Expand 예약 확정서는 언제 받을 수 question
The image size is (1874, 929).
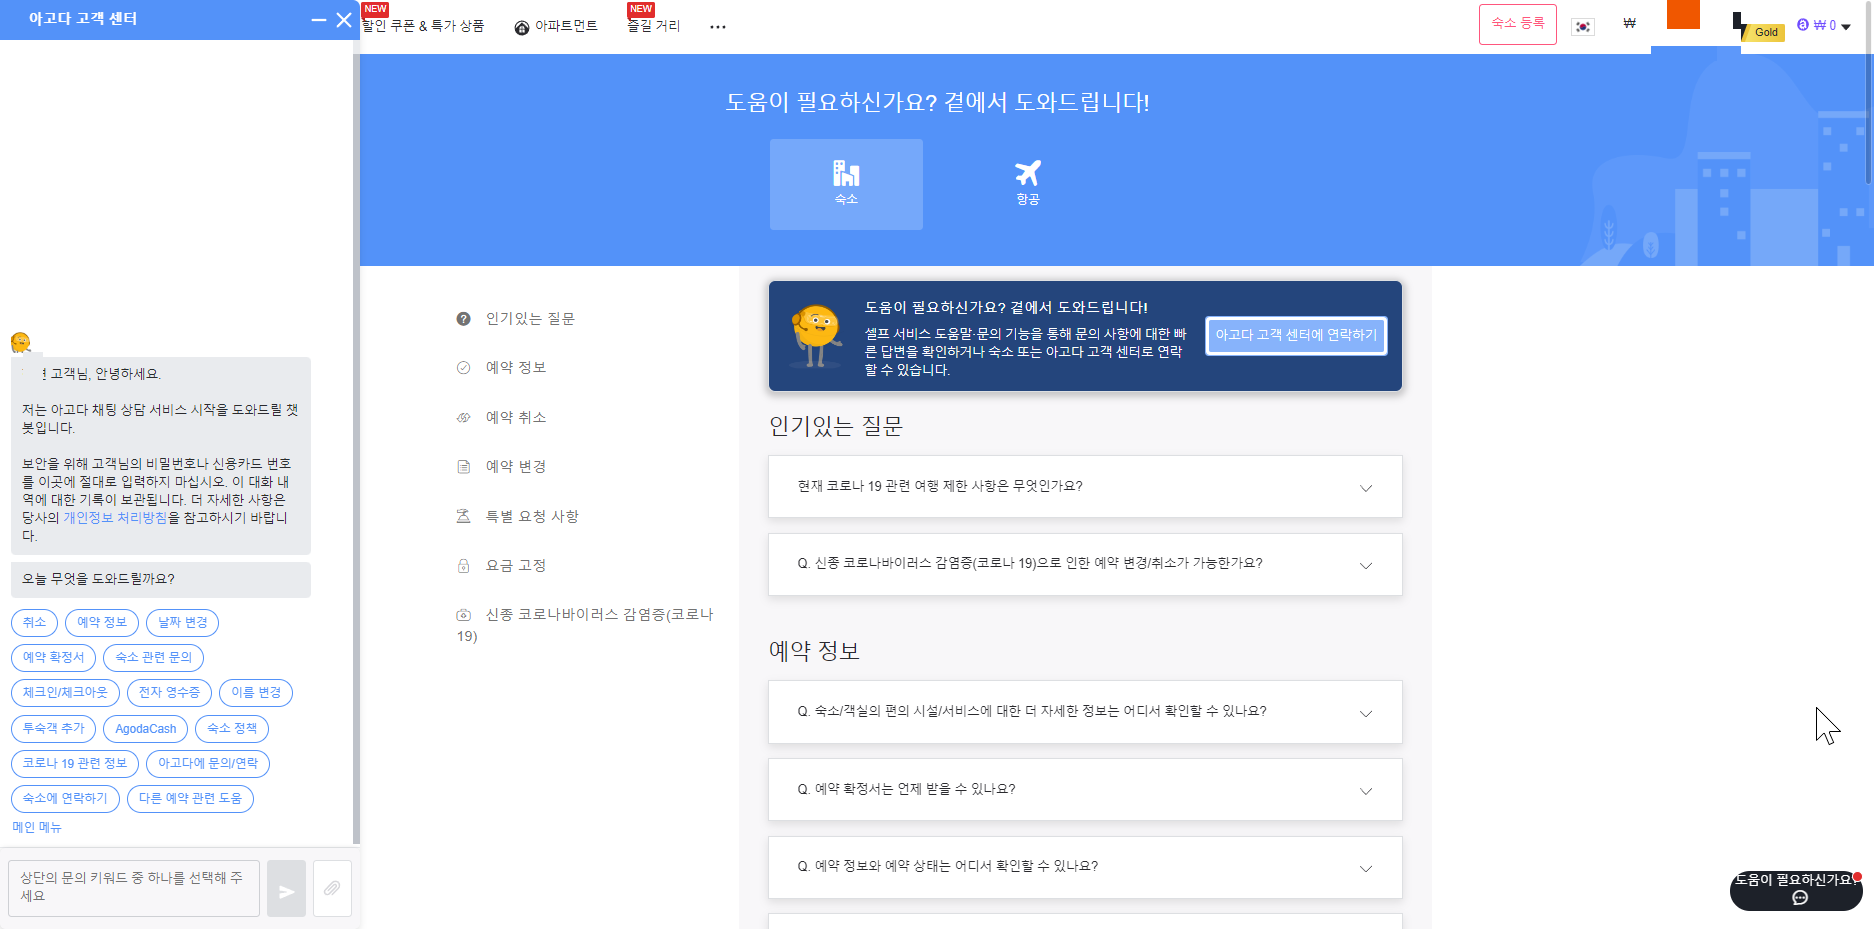pos(1085,790)
